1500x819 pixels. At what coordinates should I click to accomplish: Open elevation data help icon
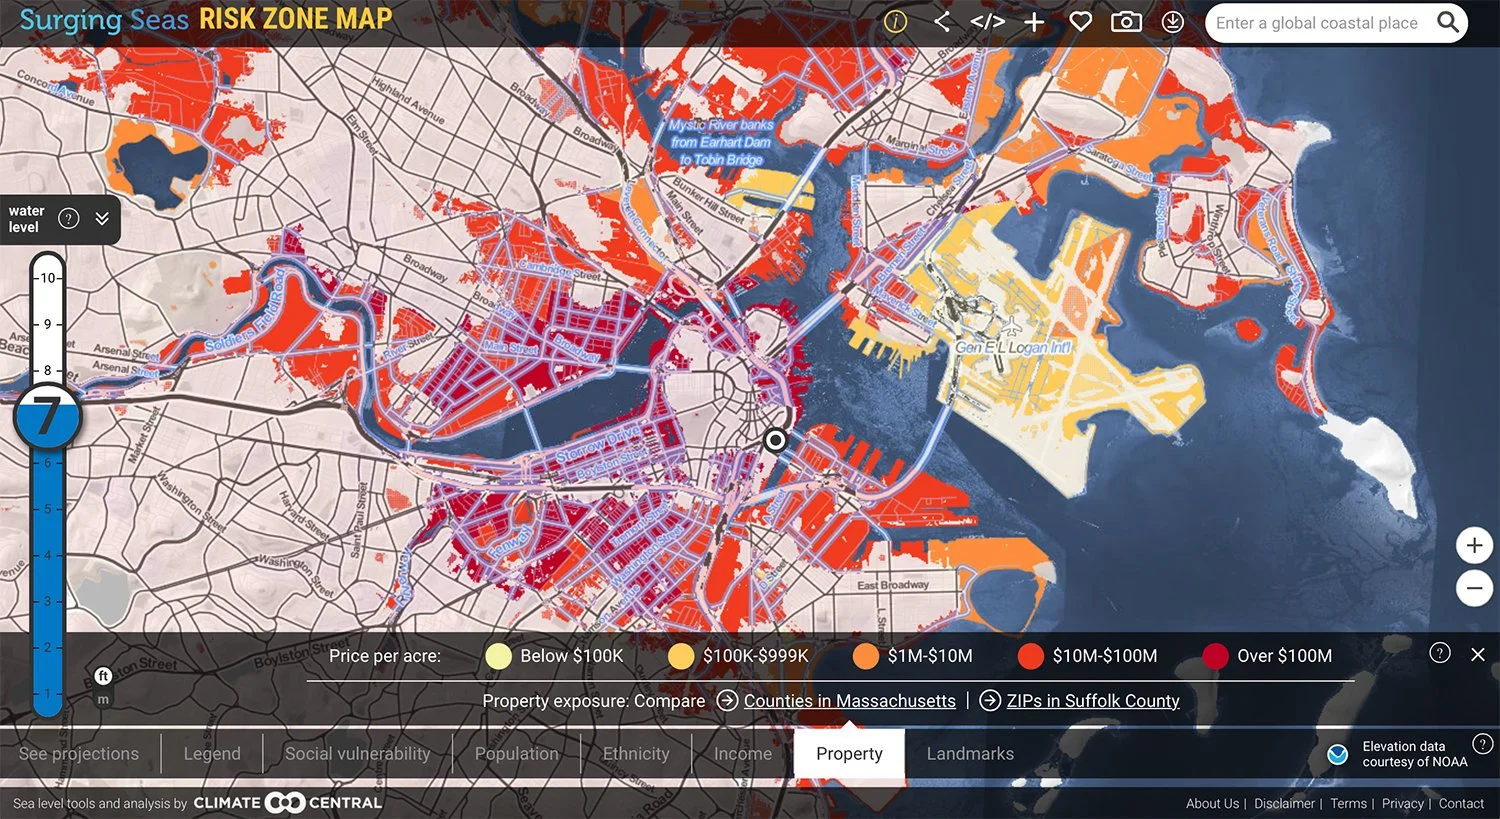click(1483, 743)
